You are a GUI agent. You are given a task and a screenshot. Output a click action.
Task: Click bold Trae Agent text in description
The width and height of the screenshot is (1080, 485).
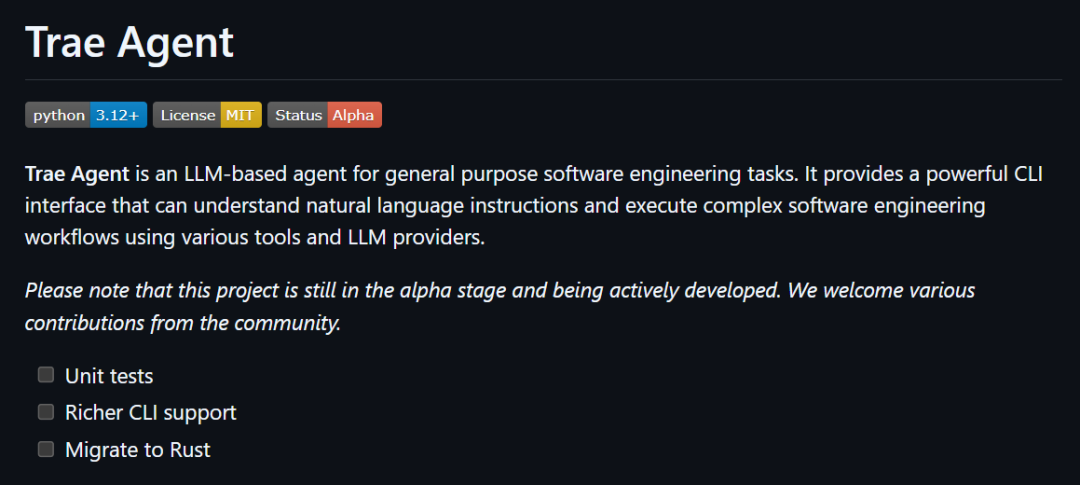(x=77, y=174)
